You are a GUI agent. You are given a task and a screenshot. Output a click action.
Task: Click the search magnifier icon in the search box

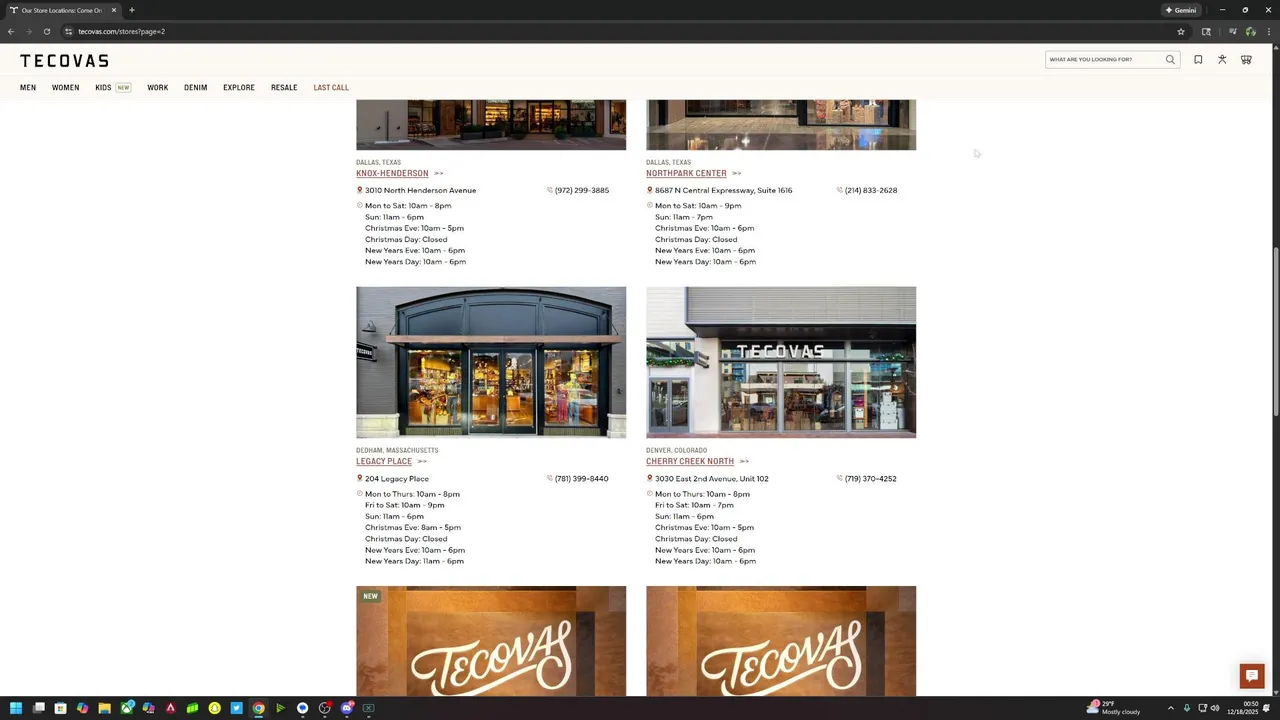point(1170,60)
